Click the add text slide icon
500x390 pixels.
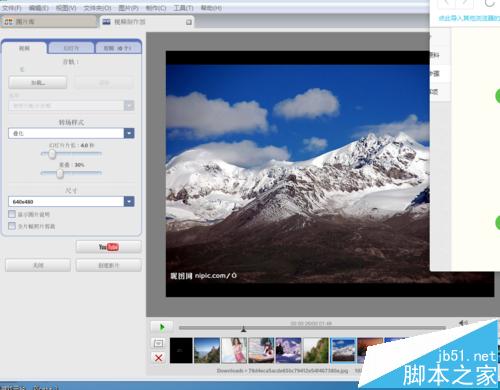click(158, 343)
